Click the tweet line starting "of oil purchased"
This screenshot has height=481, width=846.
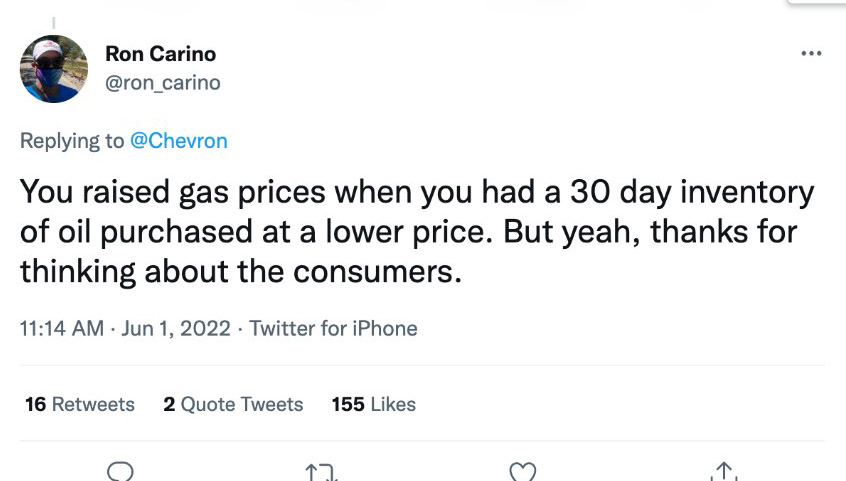408,232
